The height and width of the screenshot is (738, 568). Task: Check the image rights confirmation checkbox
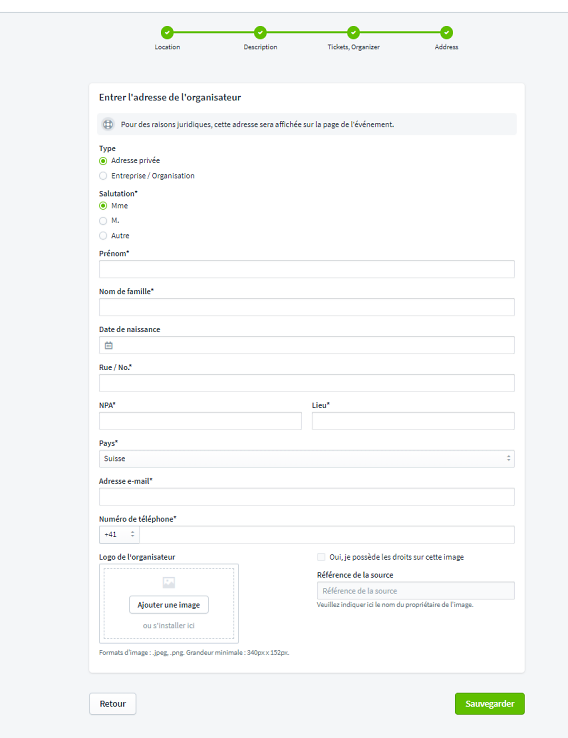(321, 557)
